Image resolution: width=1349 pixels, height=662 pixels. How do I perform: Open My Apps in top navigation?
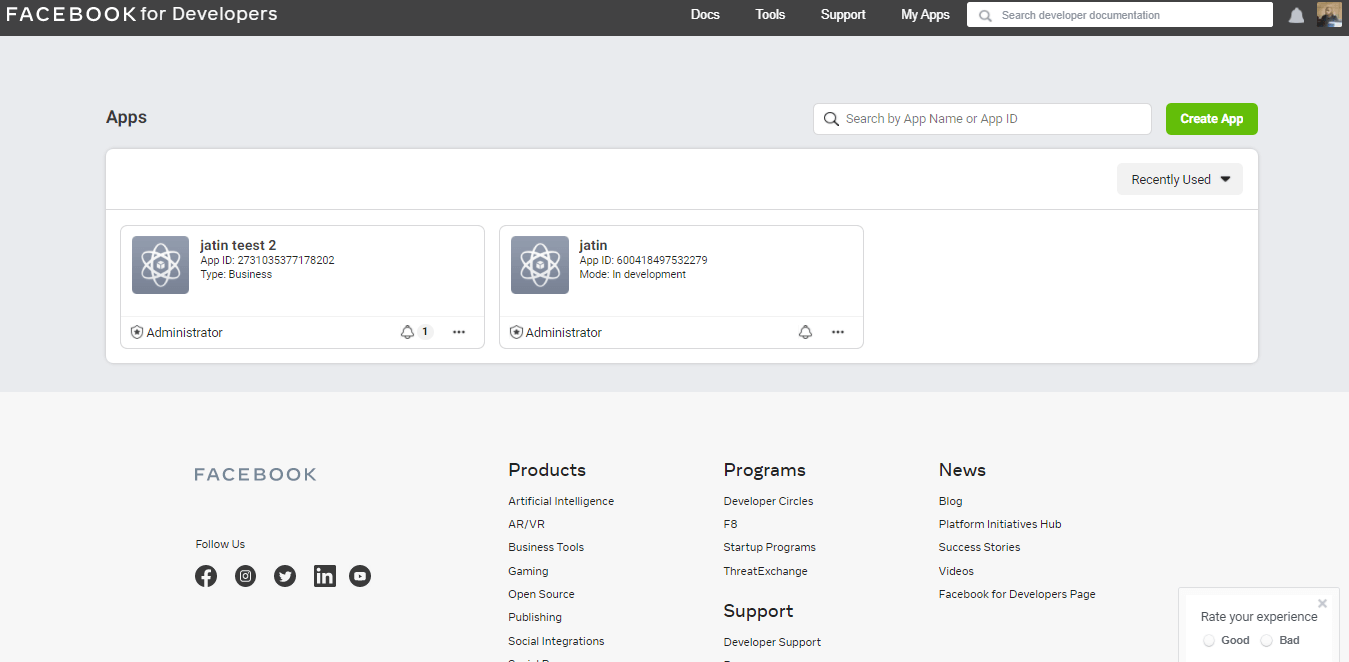[925, 15]
